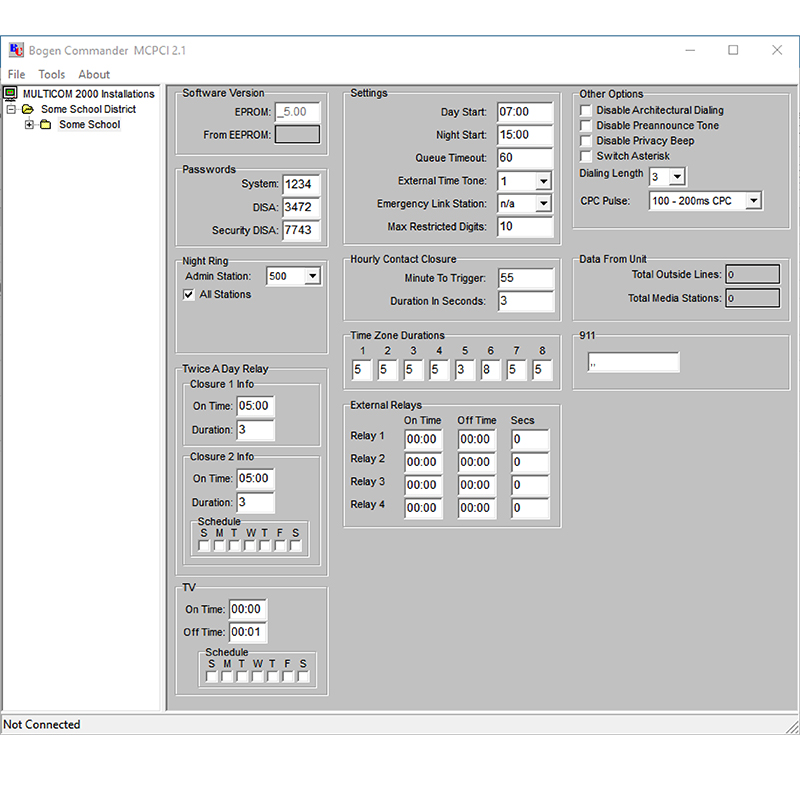Open the CPC Pulse dropdown
The height and width of the screenshot is (800, 800).
pyautogui.click(x=753, y=201)
